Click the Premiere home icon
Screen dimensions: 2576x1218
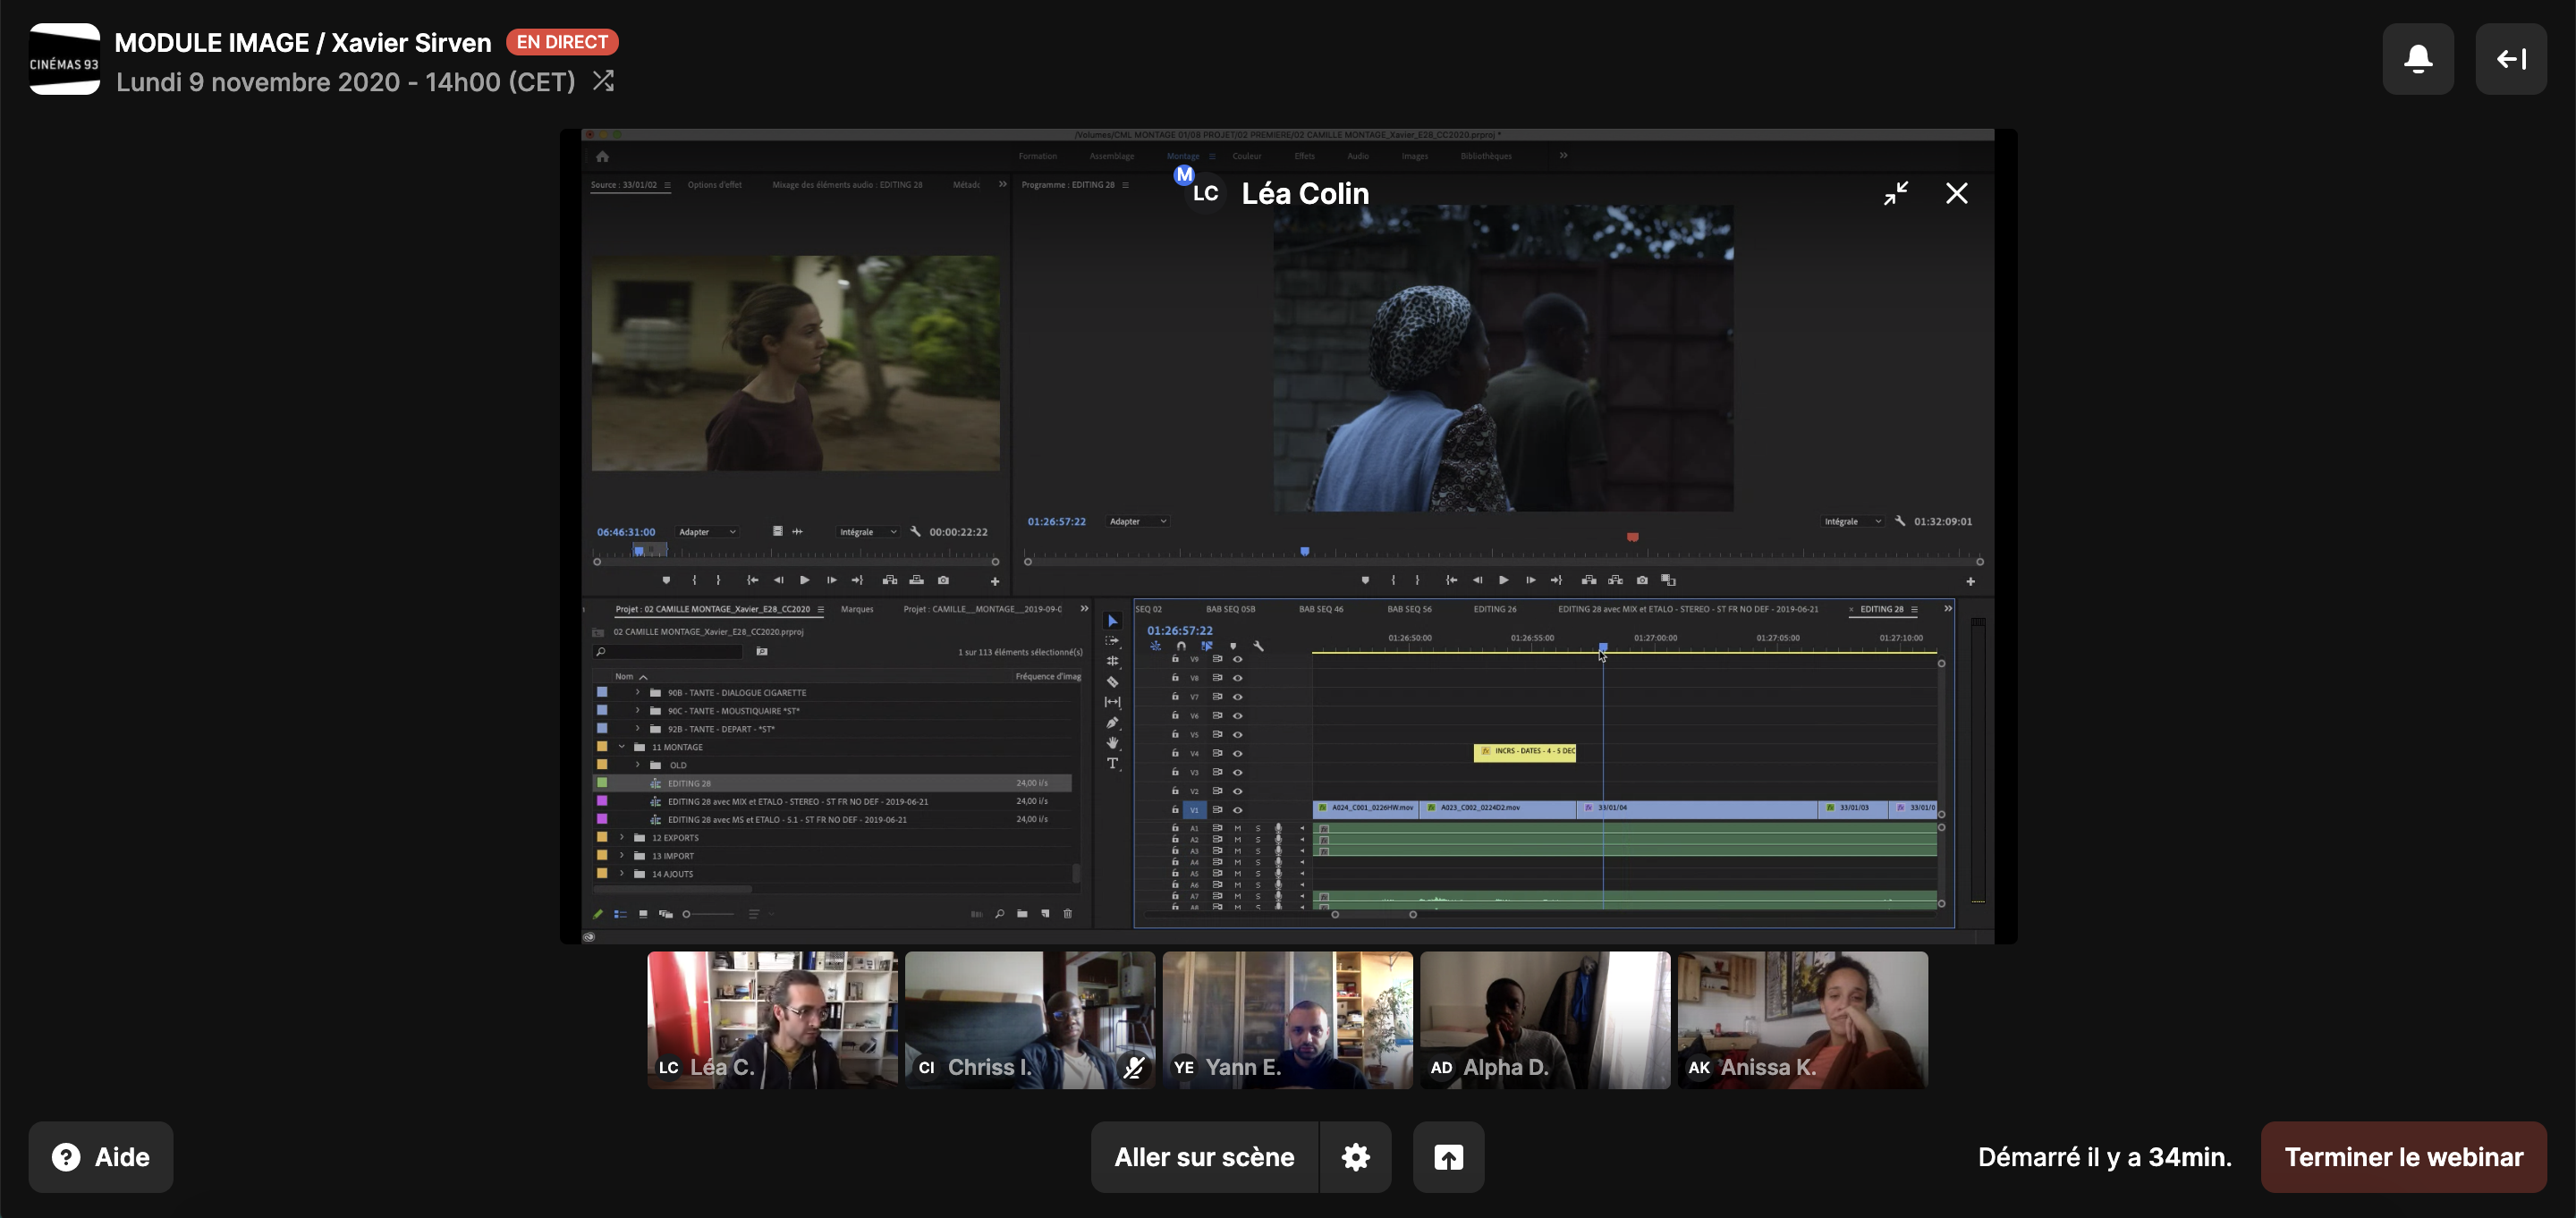coord(602,156)
